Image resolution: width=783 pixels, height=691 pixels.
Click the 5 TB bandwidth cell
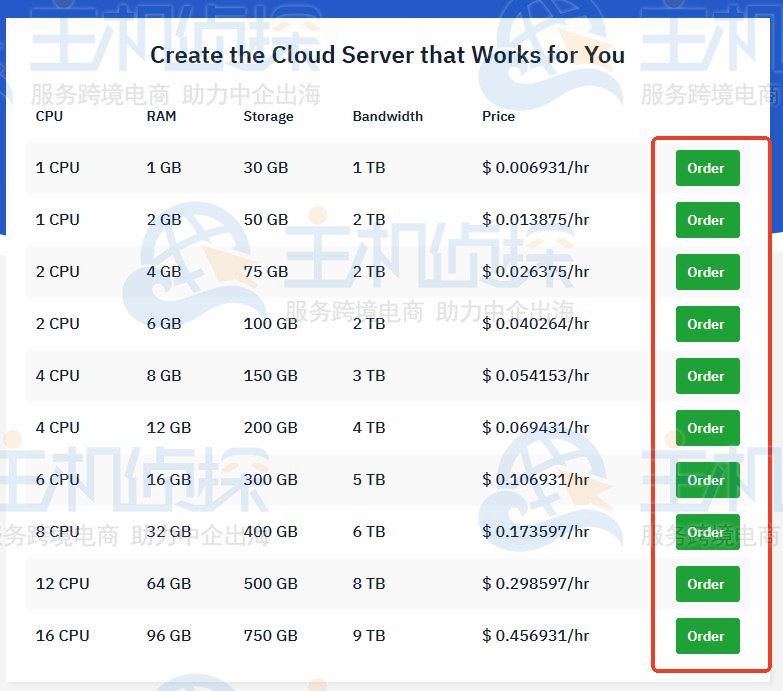369,479
